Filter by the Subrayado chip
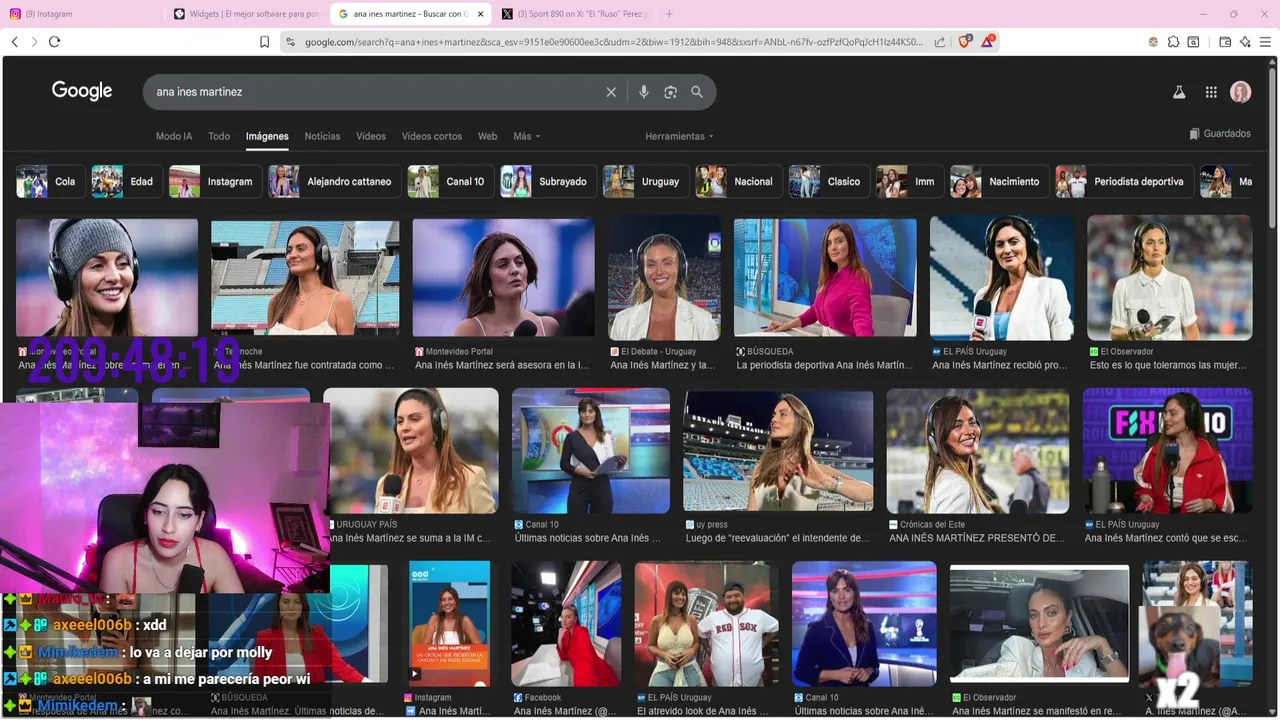The height and width of the screenshot is (720, 1280). [x=547, y=182]
